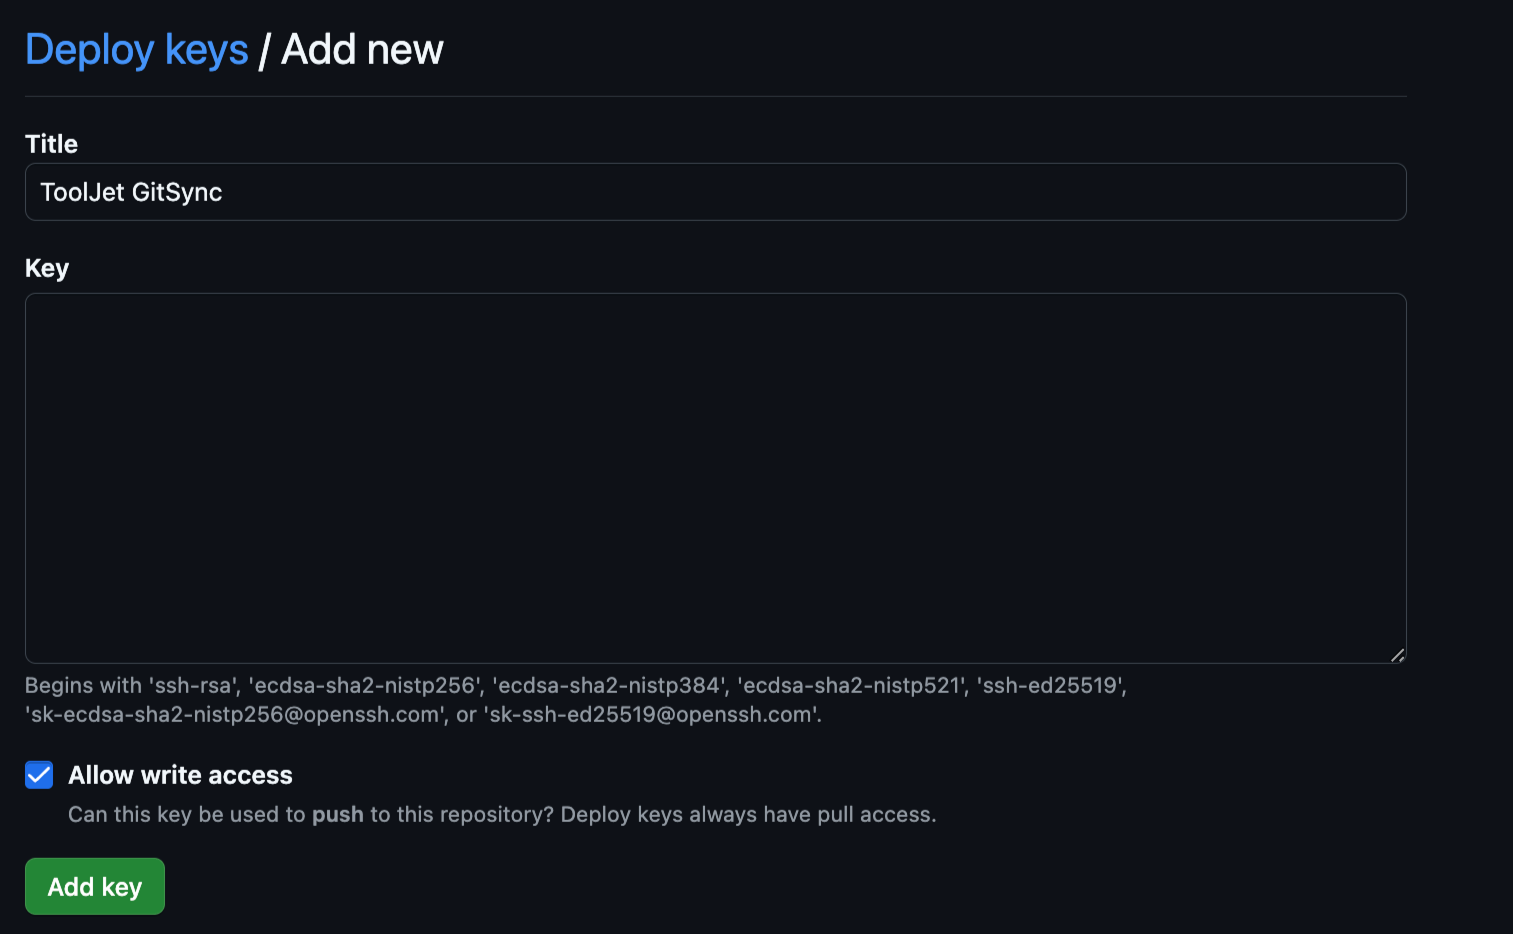
Task: Click the "ToolJet GitSync" text in Title
Action: [x=131, y=192]
